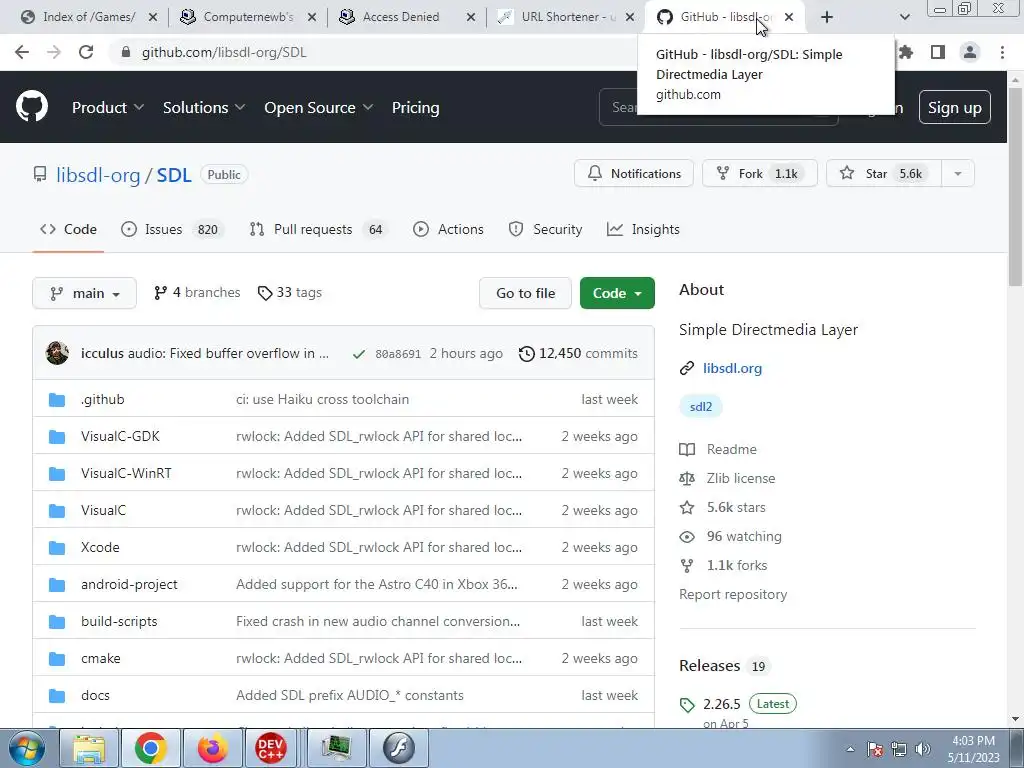Open tab search chevron in title bar
Image resolution: width=1024 pixels, height=768 pixels.
[x=904, y=17]
